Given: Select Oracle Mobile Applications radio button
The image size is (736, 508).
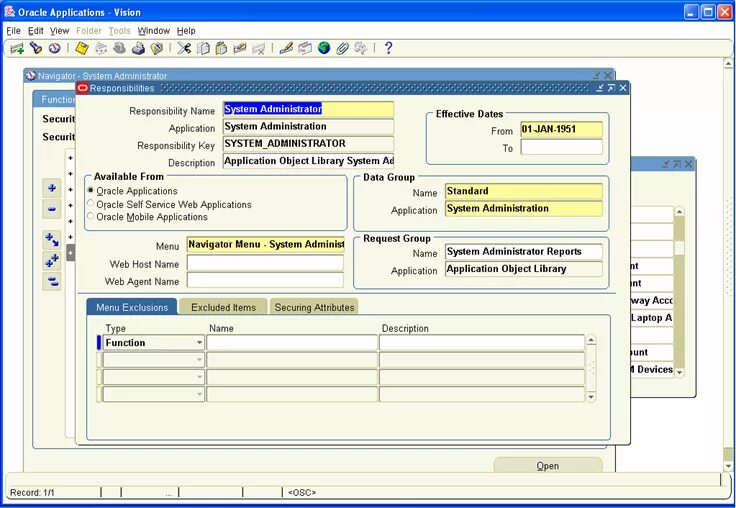Looking at the screenshot, I should [91, 216].
